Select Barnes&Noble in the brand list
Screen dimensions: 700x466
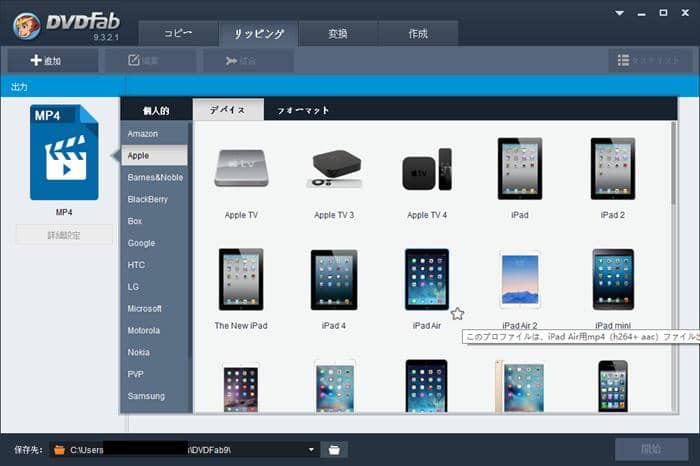[x=154, y=177]
